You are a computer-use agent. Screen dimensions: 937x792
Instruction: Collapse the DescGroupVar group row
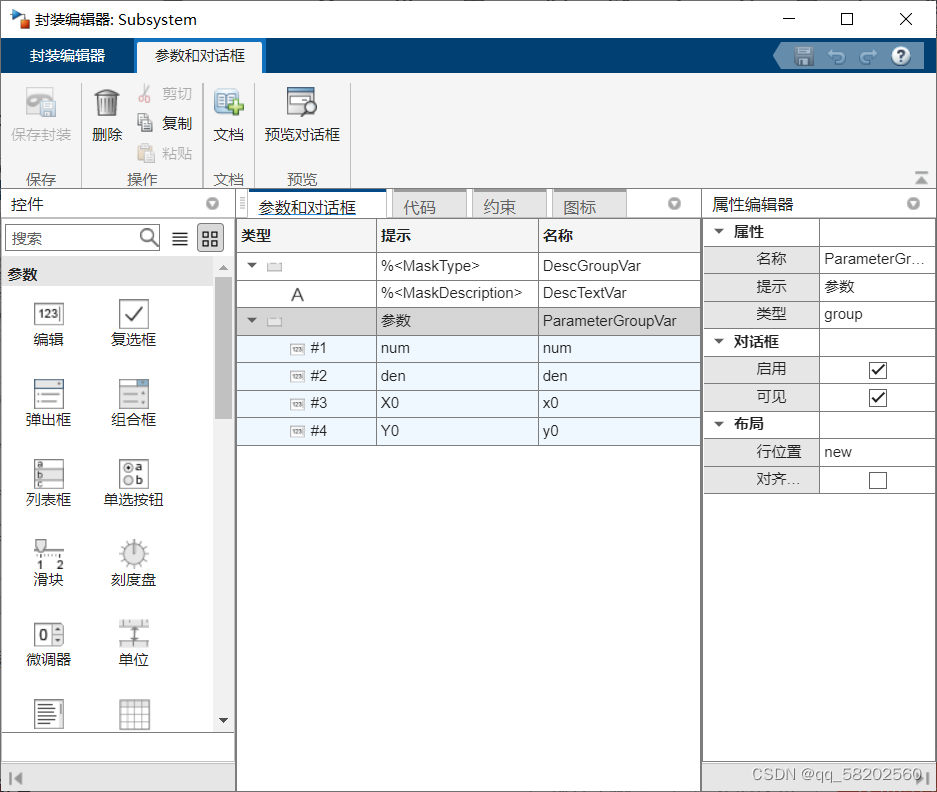252,265
